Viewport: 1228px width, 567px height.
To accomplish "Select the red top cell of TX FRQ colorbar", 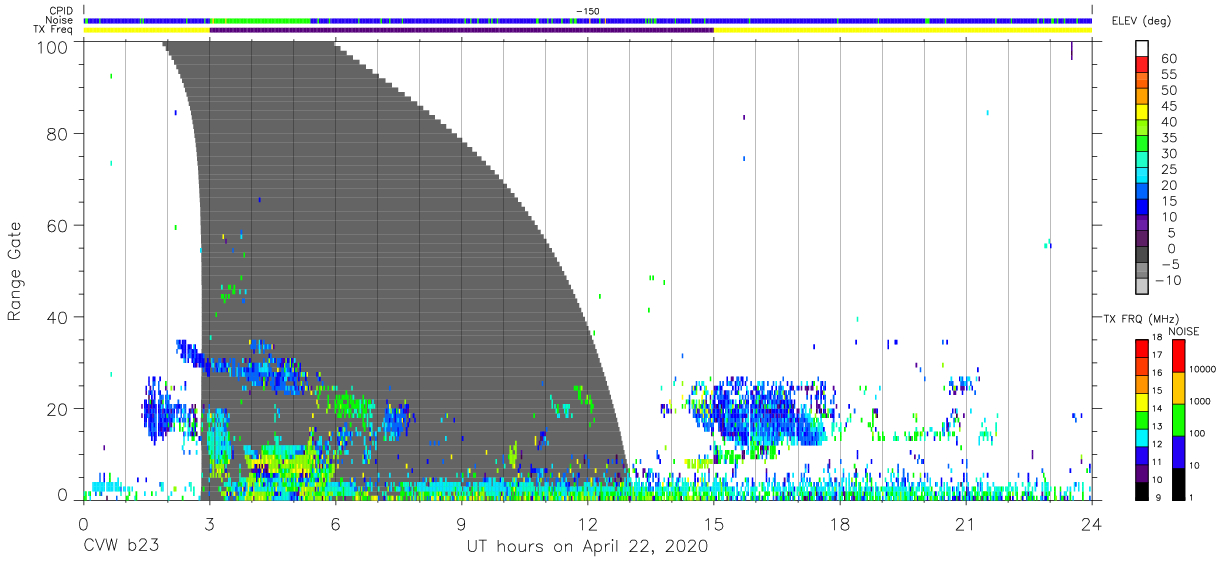I will coord(1141,348).
